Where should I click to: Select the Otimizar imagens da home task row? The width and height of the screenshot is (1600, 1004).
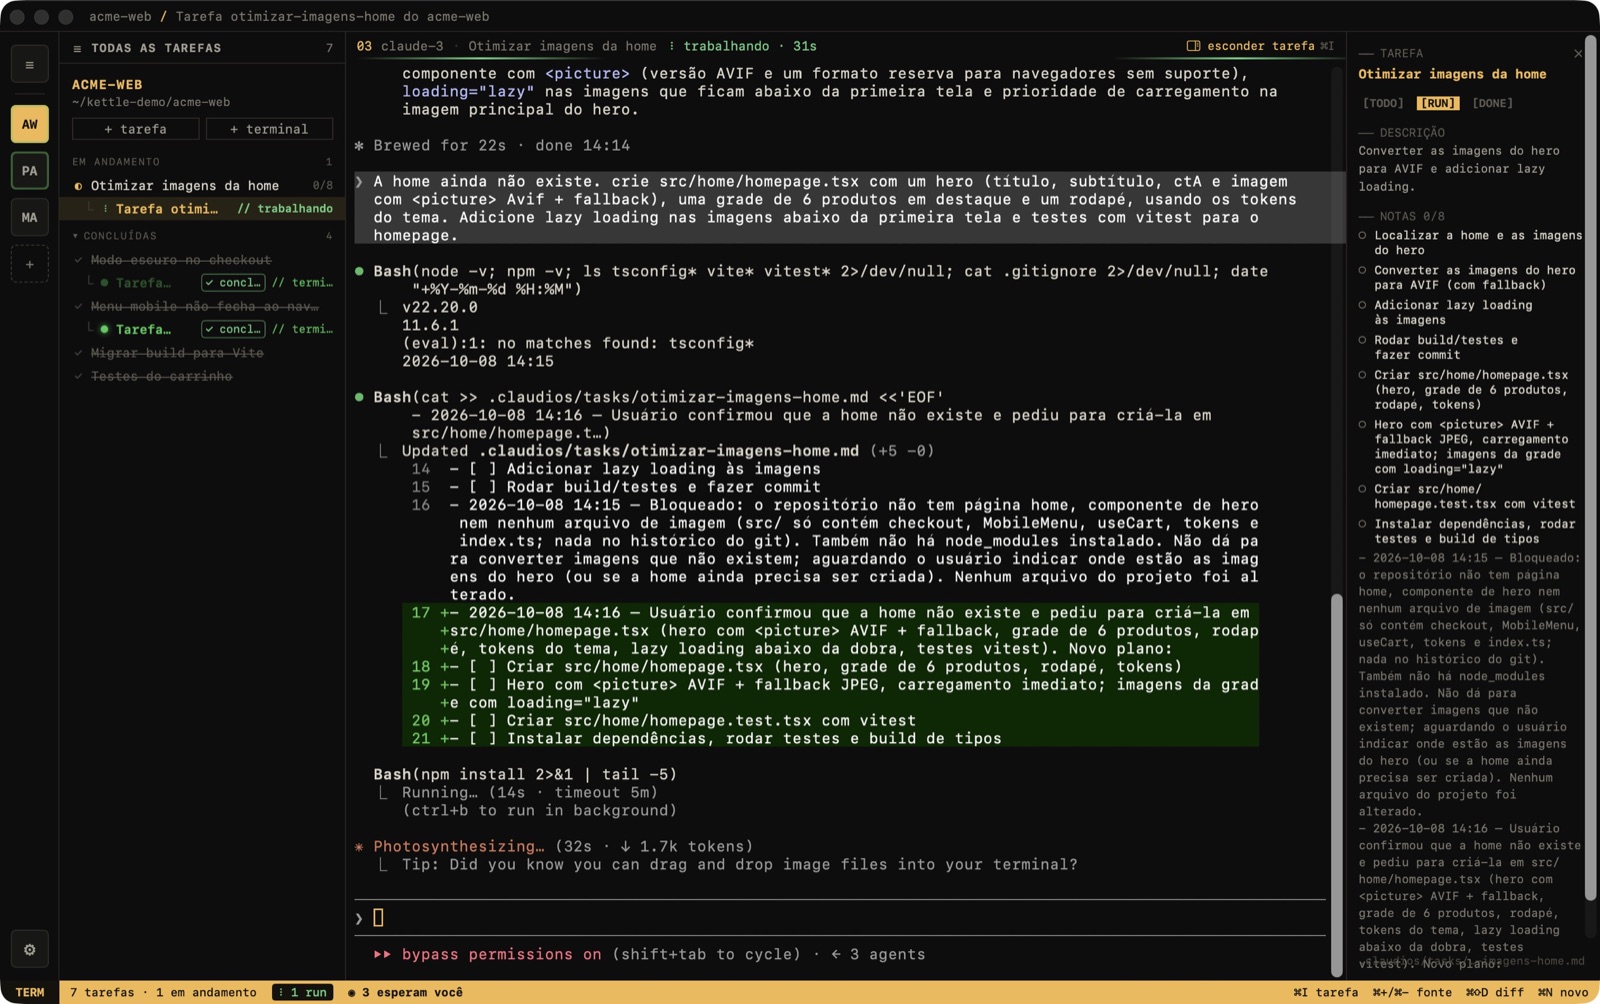tap(202, 186)
